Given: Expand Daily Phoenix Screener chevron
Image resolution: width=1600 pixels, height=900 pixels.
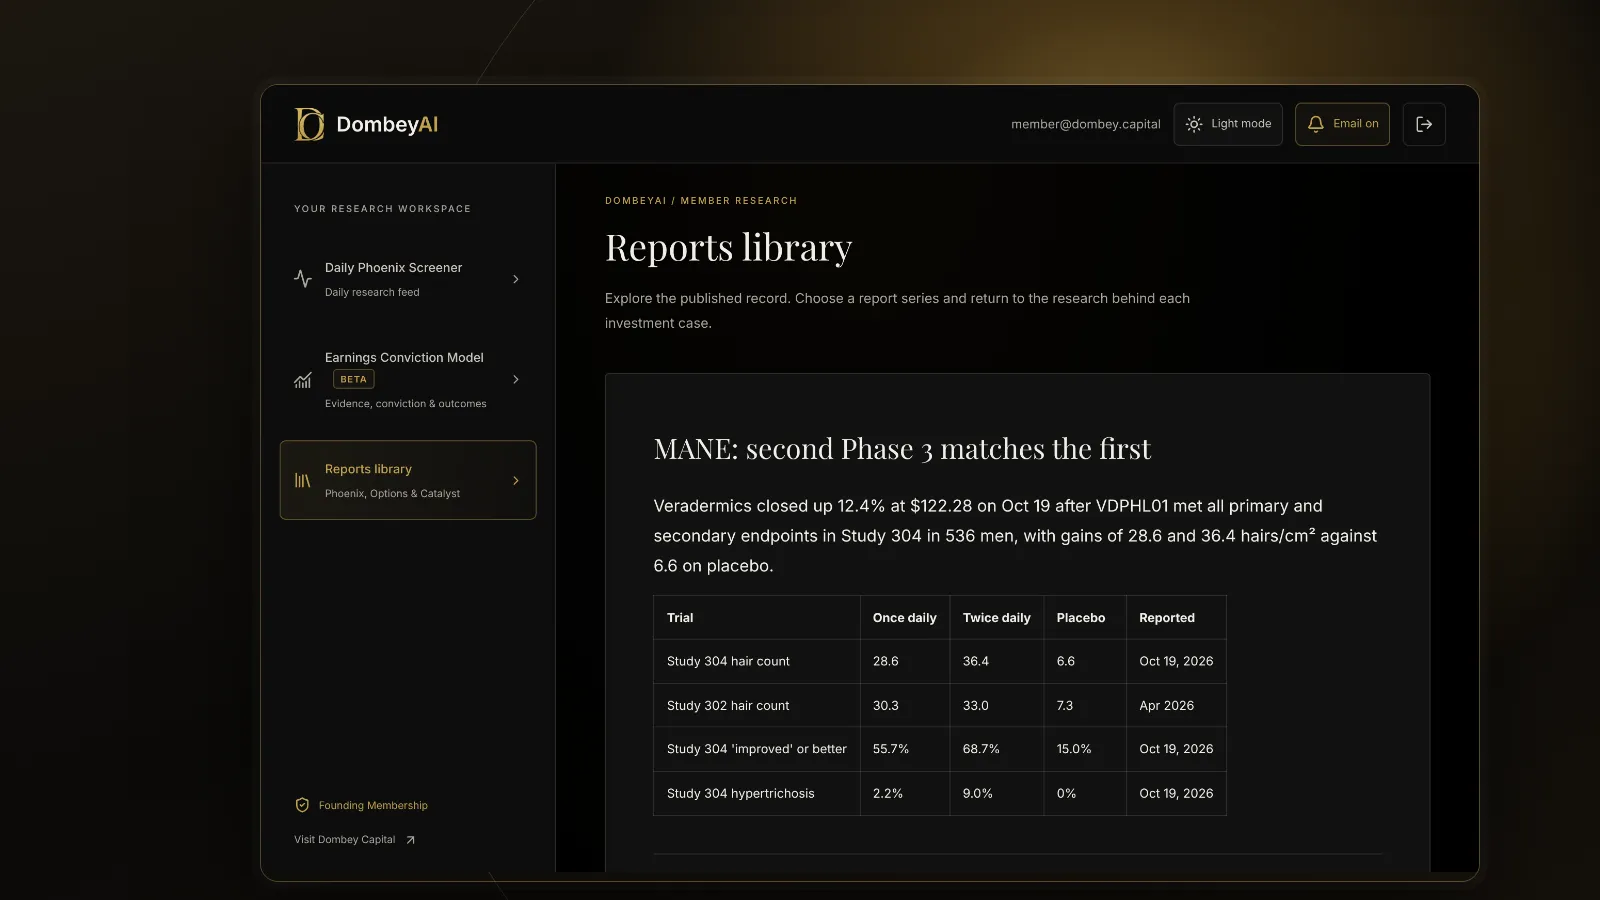Looking at the screenshot, I should coord(516,279).
